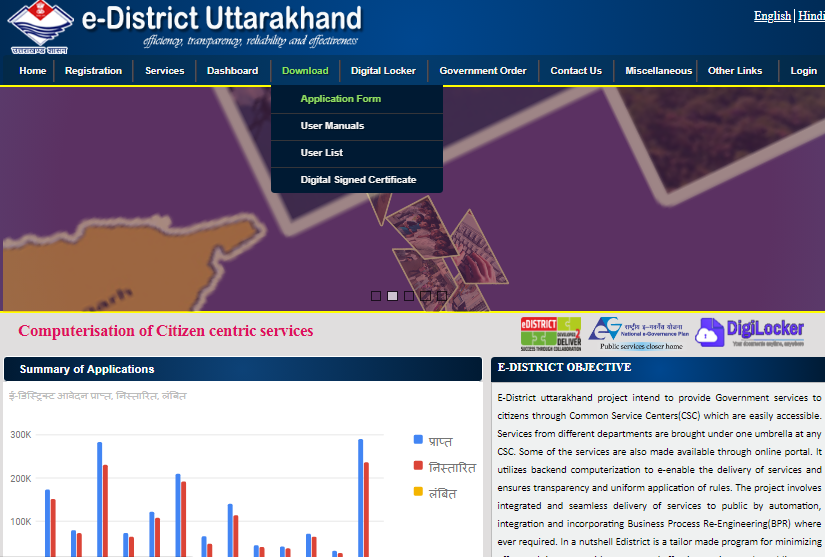
Task: Open the DigiLocker logo link
Action: [x=750, y=331]
